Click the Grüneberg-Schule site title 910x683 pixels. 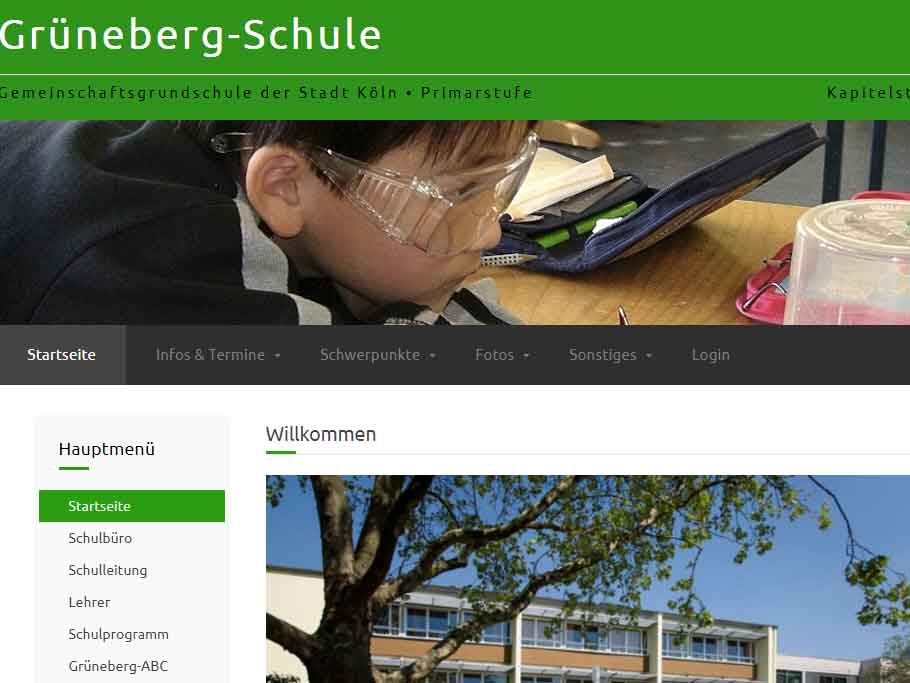point(190,35)
